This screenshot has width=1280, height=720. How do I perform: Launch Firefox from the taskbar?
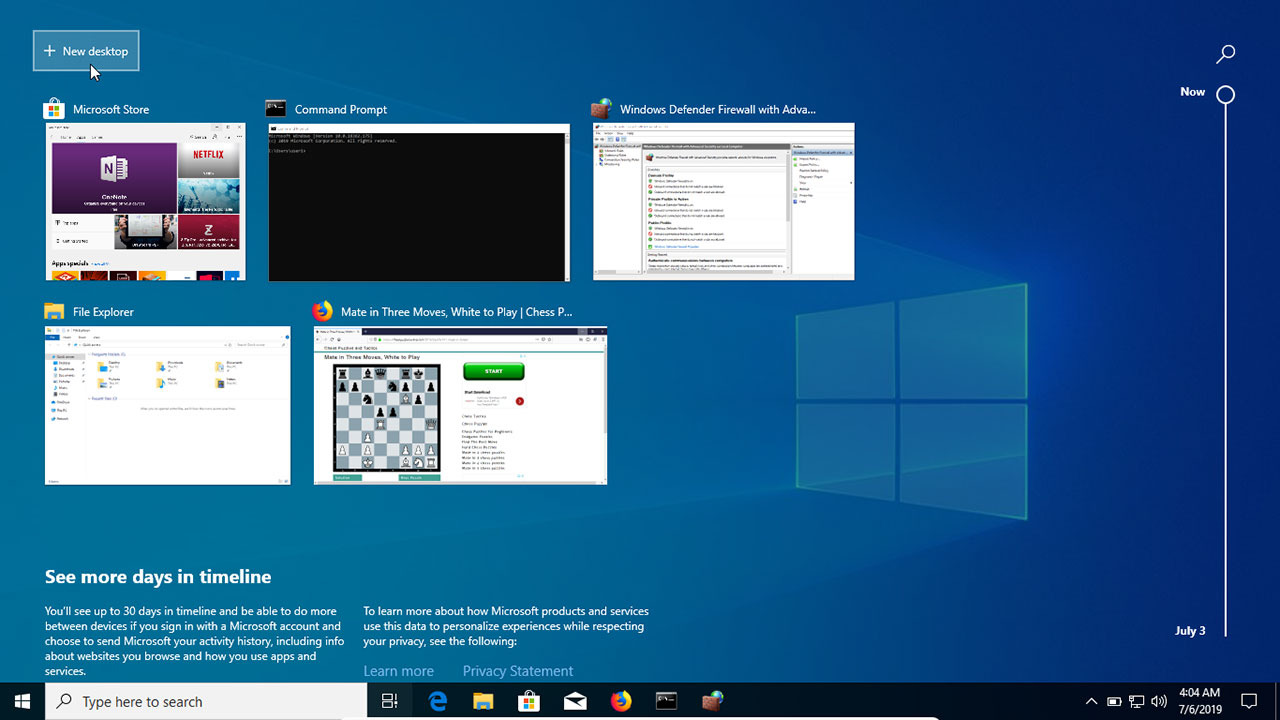(x=621, y=700)
